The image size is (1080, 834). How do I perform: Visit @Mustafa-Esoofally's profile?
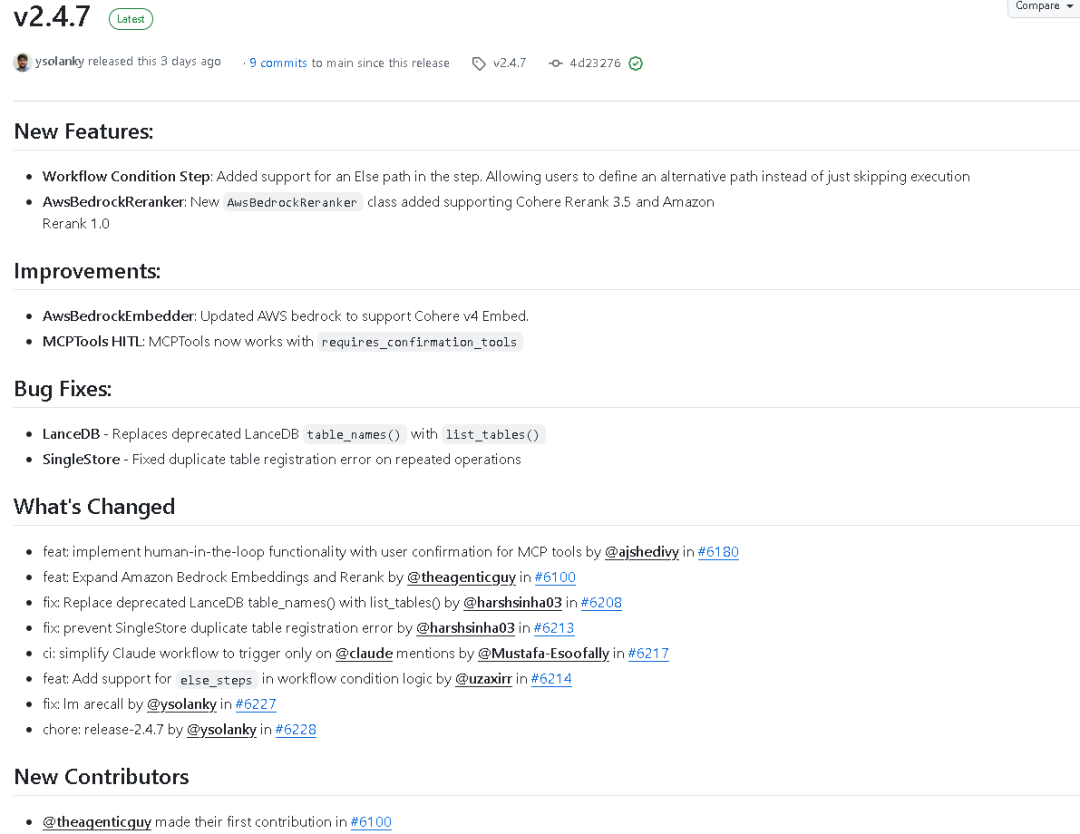pos(543,654)
